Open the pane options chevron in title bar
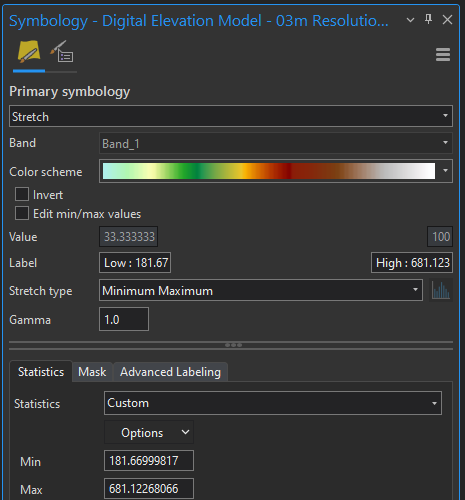This screenshot has width=465, height=500. (x=410, y=20)
